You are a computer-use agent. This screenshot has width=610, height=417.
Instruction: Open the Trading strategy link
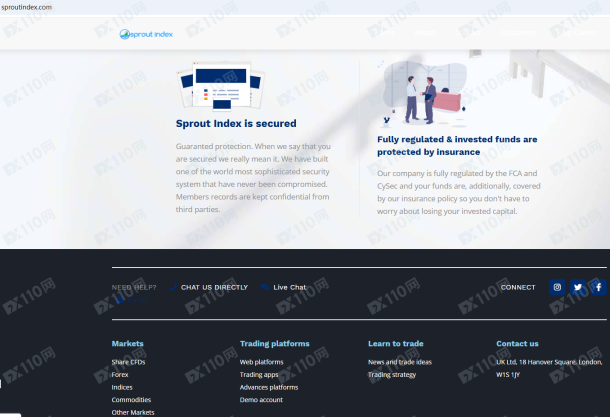392,375
